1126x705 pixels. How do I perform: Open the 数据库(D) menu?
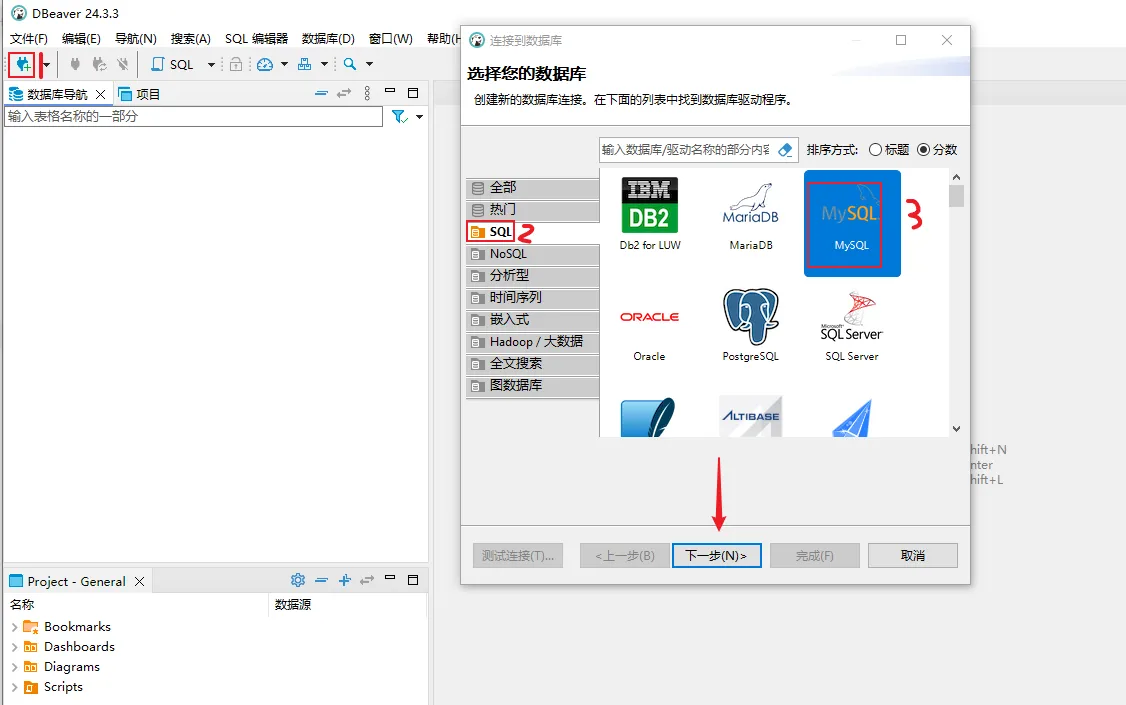coord(328,39)
